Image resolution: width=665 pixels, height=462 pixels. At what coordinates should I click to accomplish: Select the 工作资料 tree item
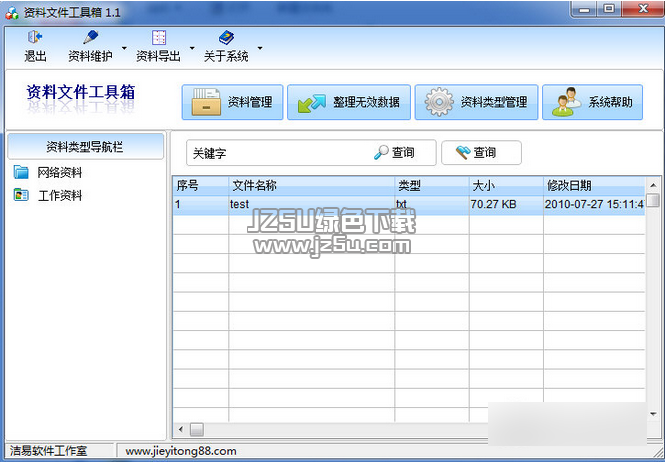48,195
